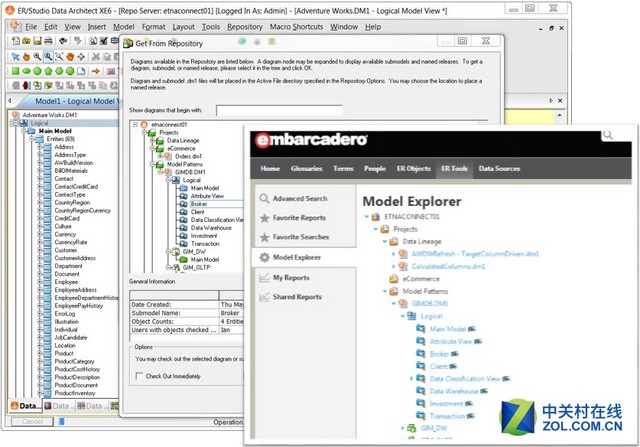This screenshot has height=447, width=640.
Task: Open CalculatedColumns.dm1 link in Model Explorer
Action: tap(448, 267)
